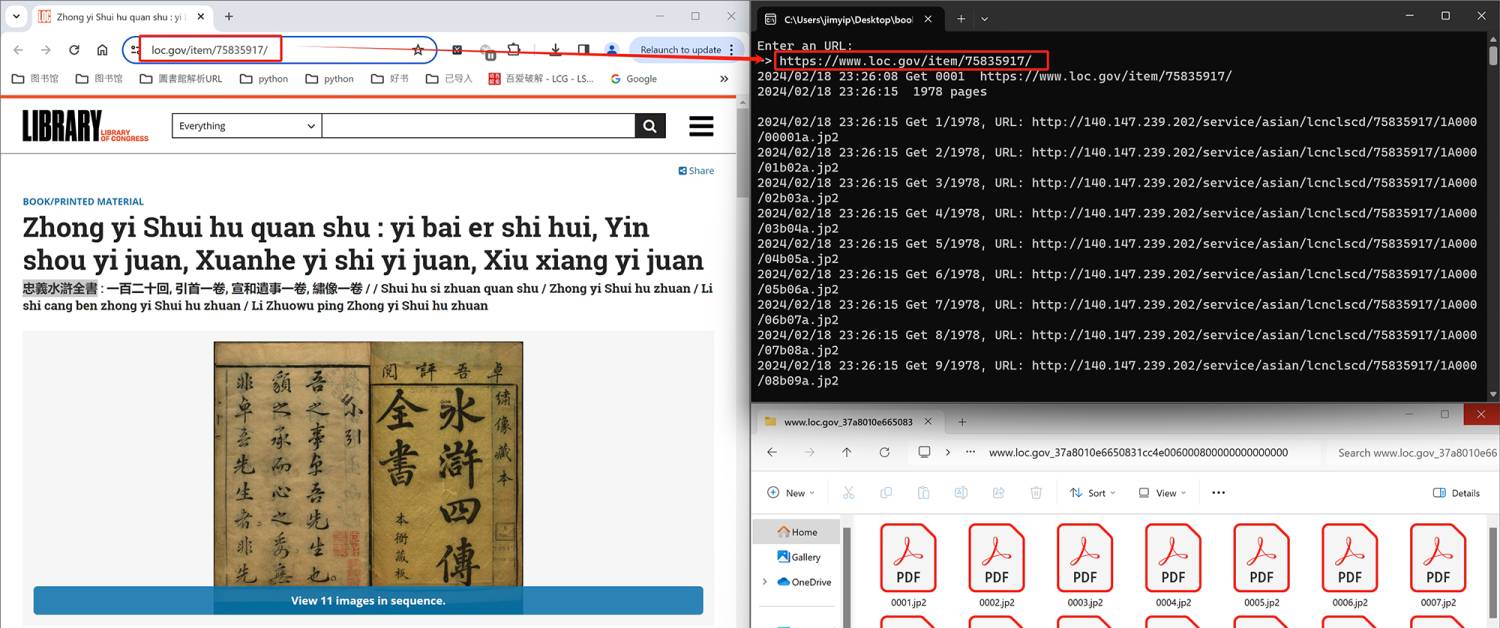Image resolution: width=1500 pixels, height=628 pixels.
Task: Click the View 11 images in sequence button
Action: [x=368, y=600]
